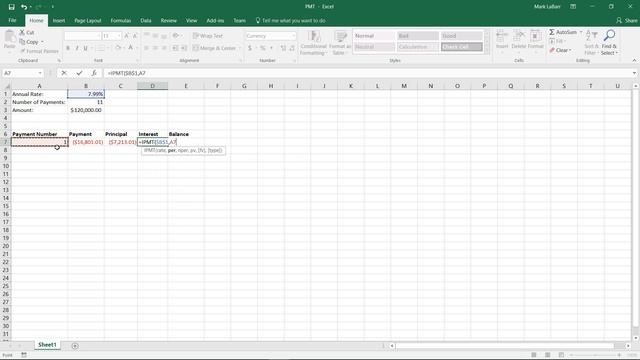This screenshot has width=640, height=360.
Task: Toggle Underline formatting
Action: 86,48
